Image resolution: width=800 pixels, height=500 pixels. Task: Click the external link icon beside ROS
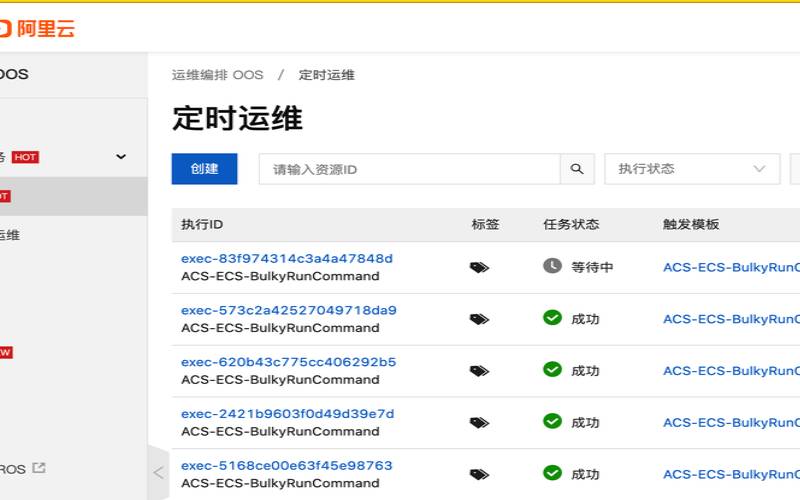[x=39, y=468]
